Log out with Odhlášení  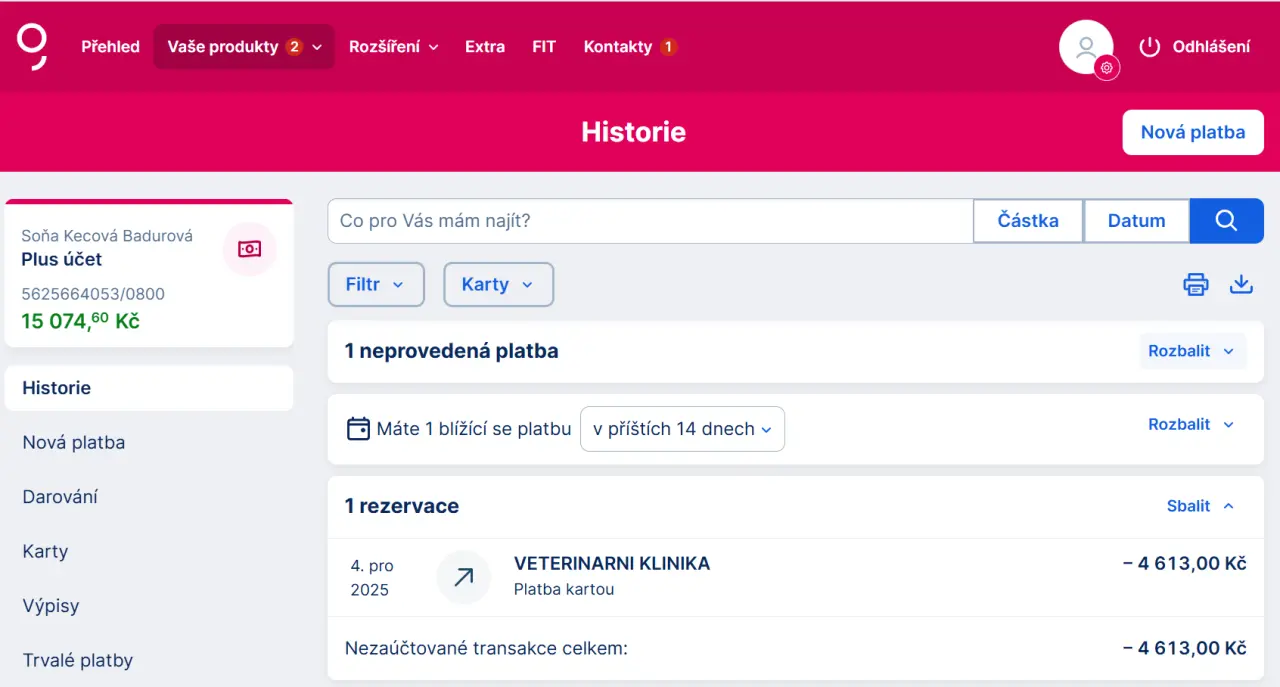point(1195,47)
